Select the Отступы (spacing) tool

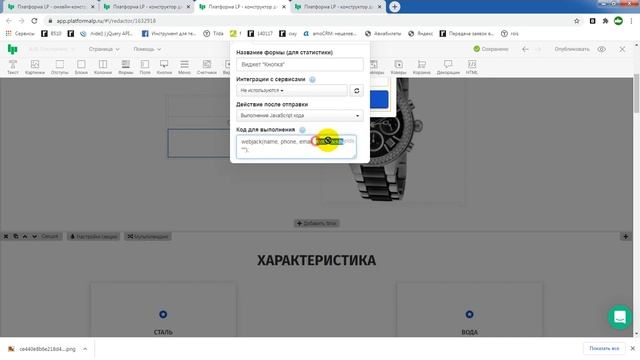coord(60,67)
